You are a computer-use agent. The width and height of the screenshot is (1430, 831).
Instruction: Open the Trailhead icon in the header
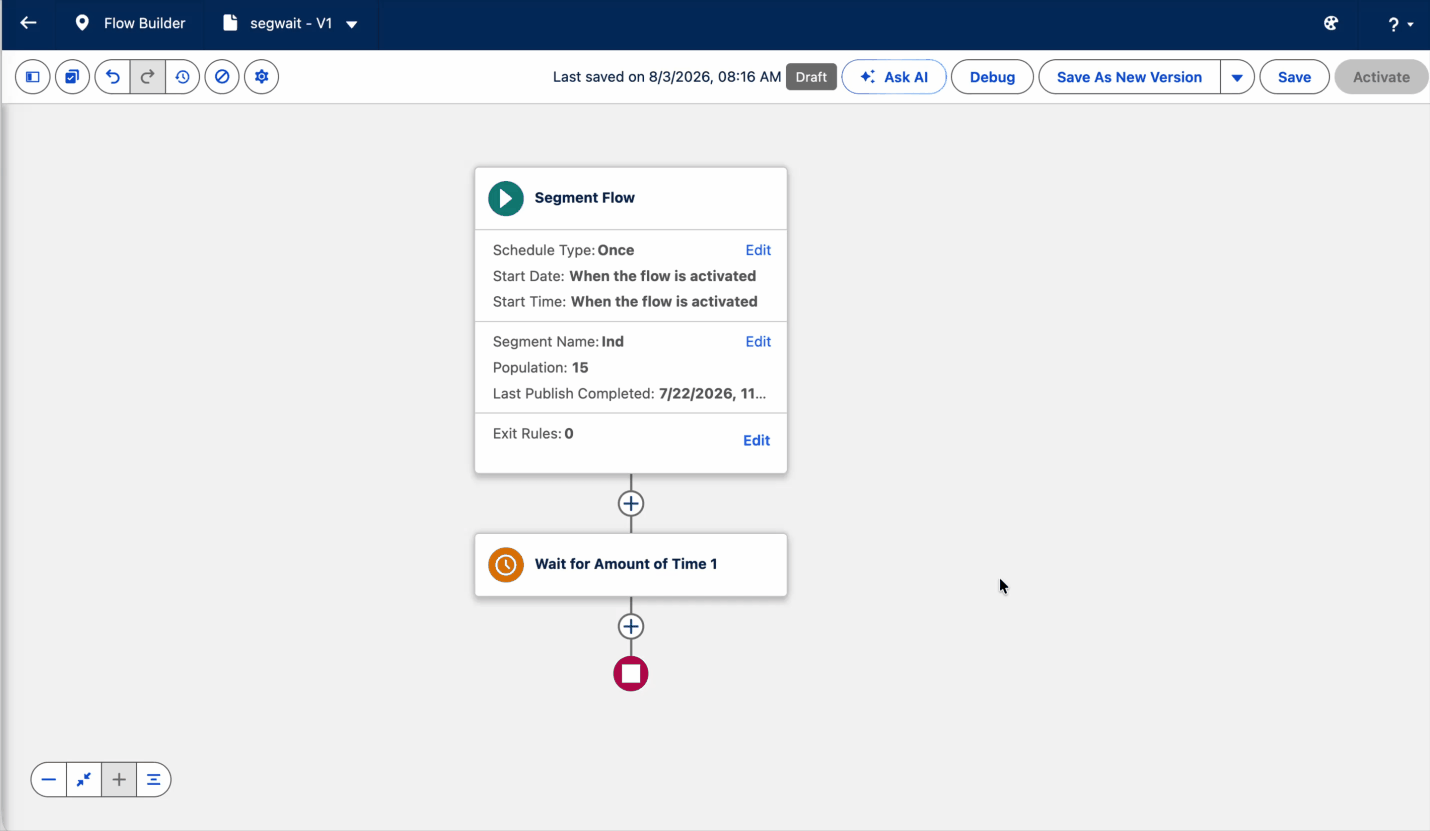tap(1331, 23)
